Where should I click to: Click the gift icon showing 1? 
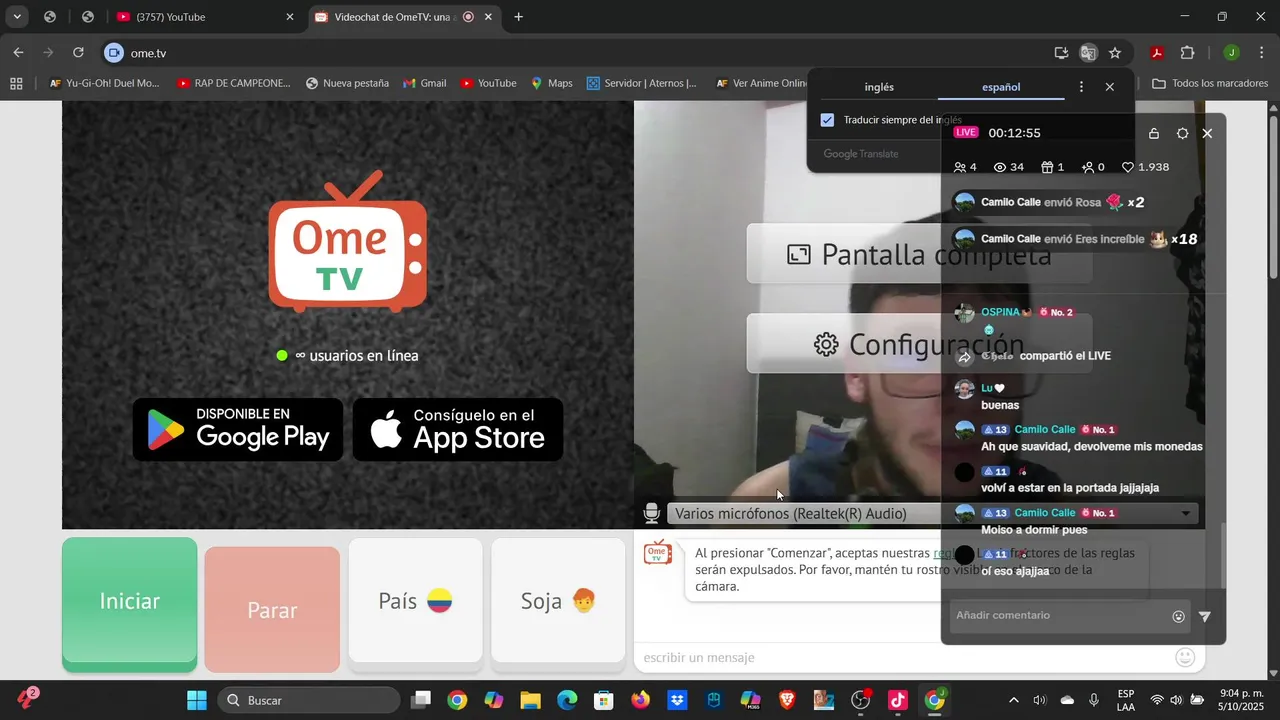1047,167
